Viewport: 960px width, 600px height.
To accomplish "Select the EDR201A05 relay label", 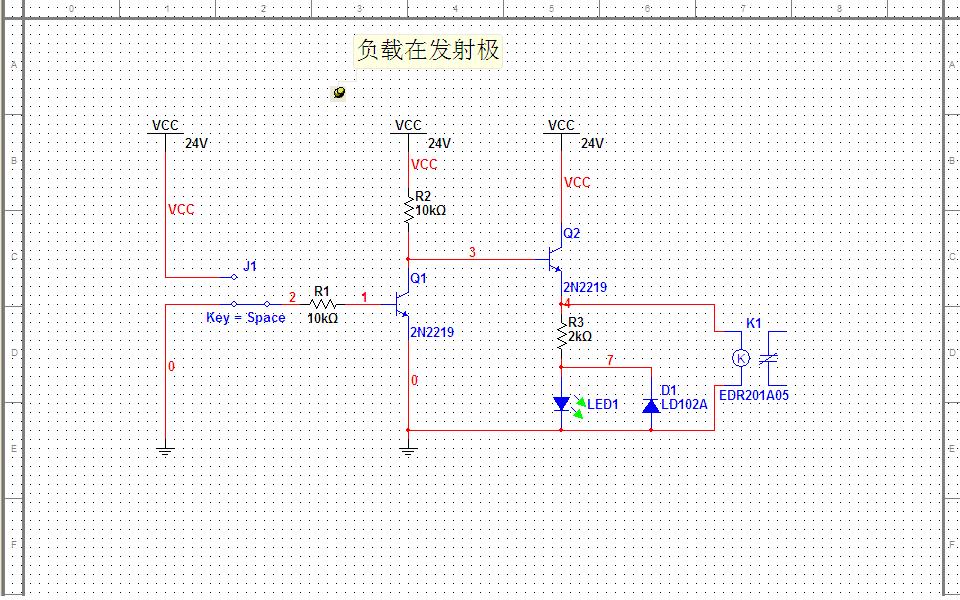I will [754, 395].
